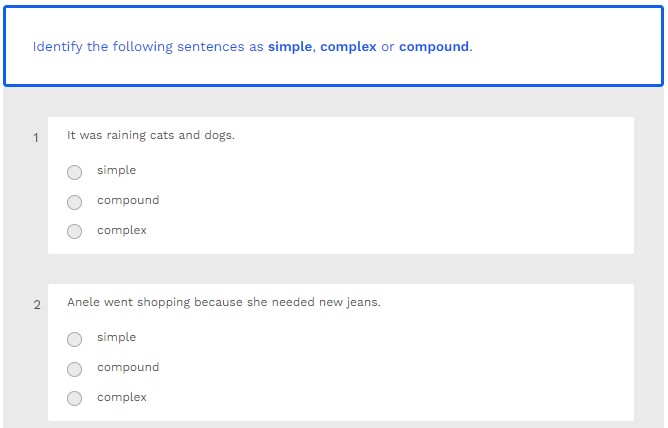This screenshot has height=428, width=668.
Task: Click the 'complex' label text under question 2
Action: pos(122,398)
